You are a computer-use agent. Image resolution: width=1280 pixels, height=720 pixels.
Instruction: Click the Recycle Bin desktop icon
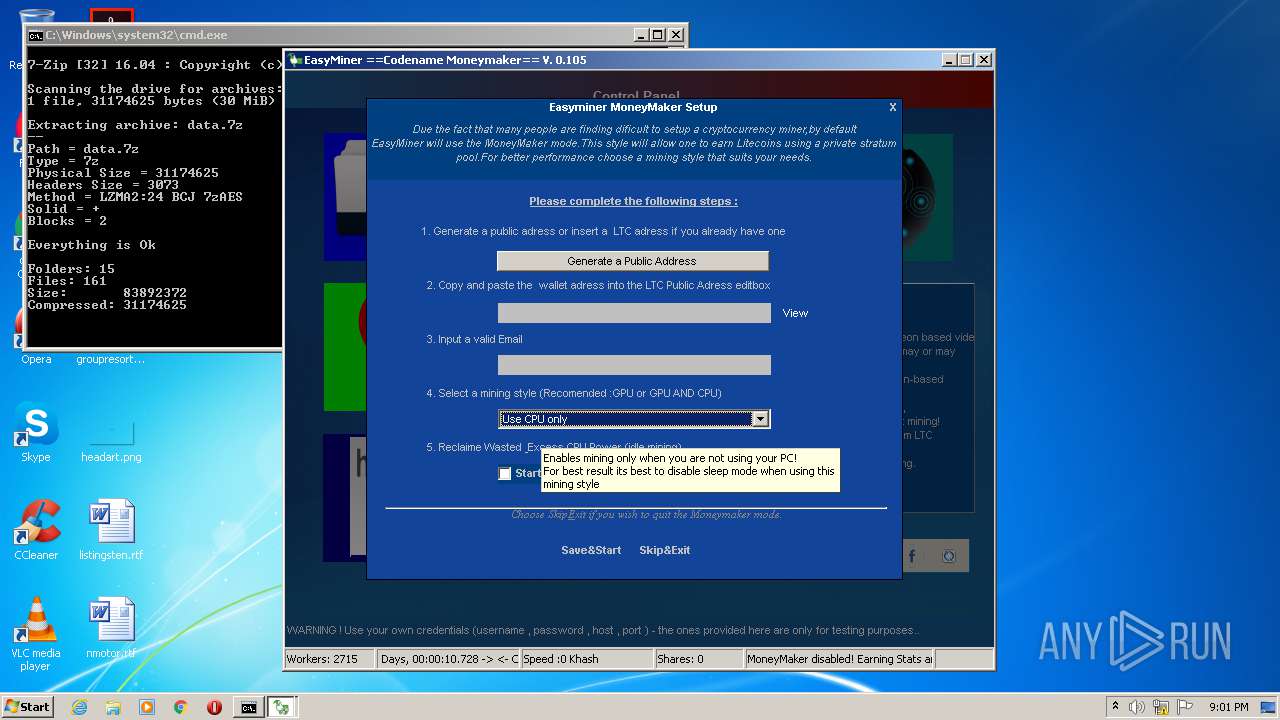[x=36, y=38]
